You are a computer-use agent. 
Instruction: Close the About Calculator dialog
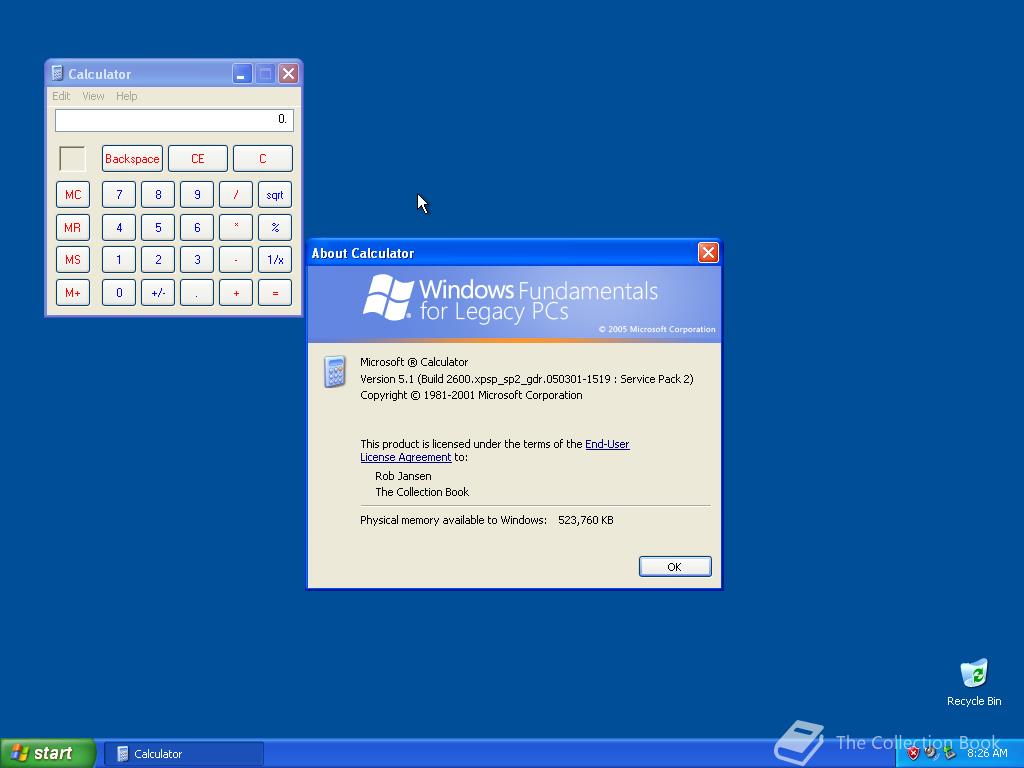click(708, 253)
